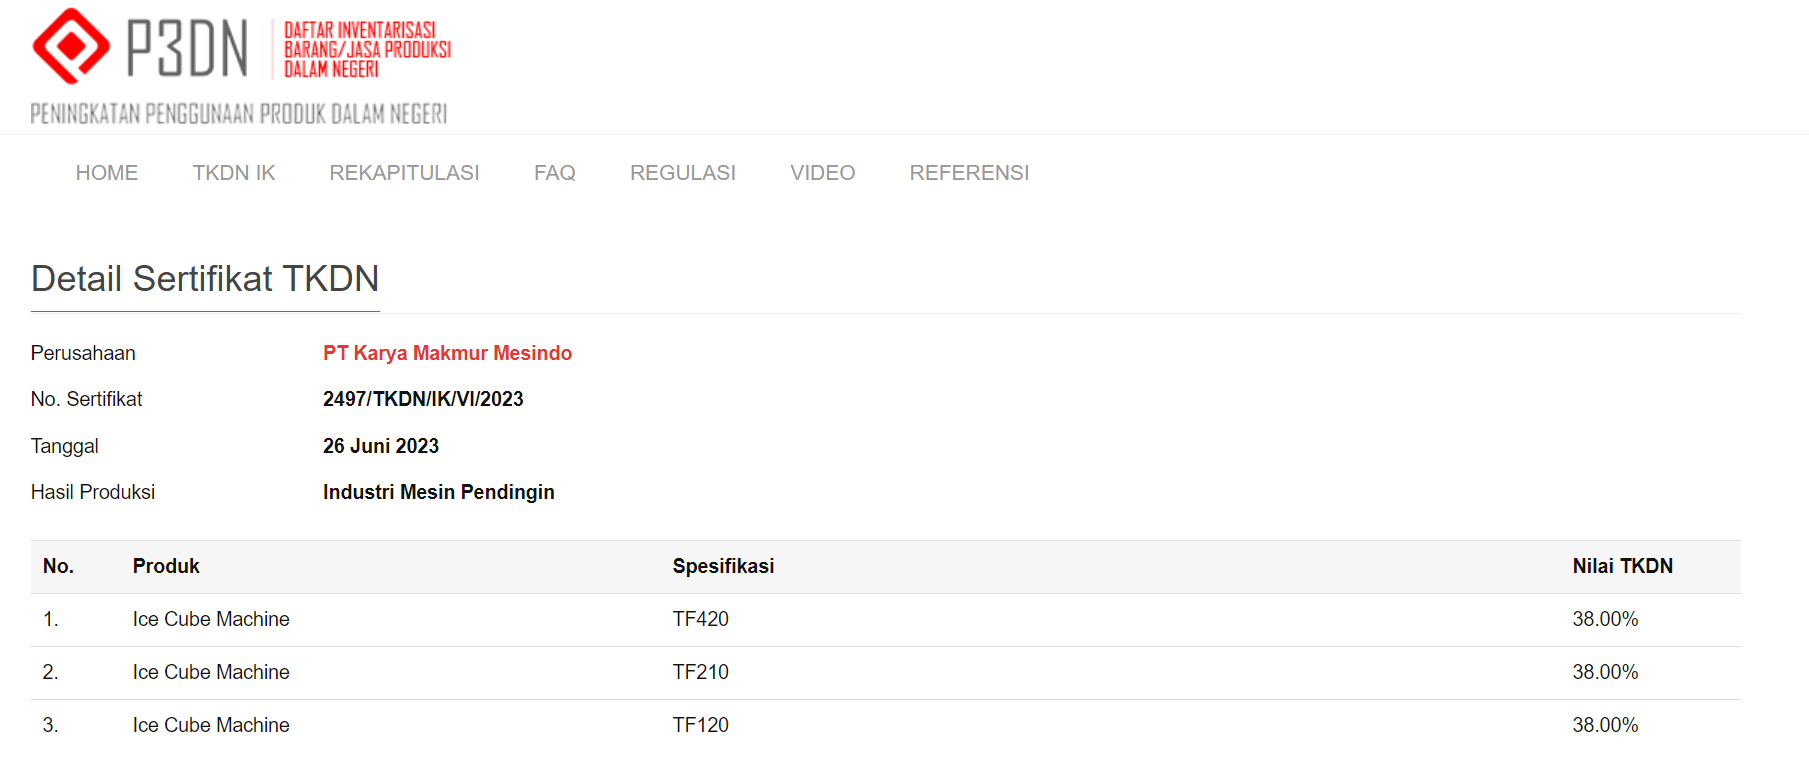This screenshot has height=780, width=1809.
Task: Open the REFERENSI menu item
Action: pyautogui.click(x=968, y=173)
